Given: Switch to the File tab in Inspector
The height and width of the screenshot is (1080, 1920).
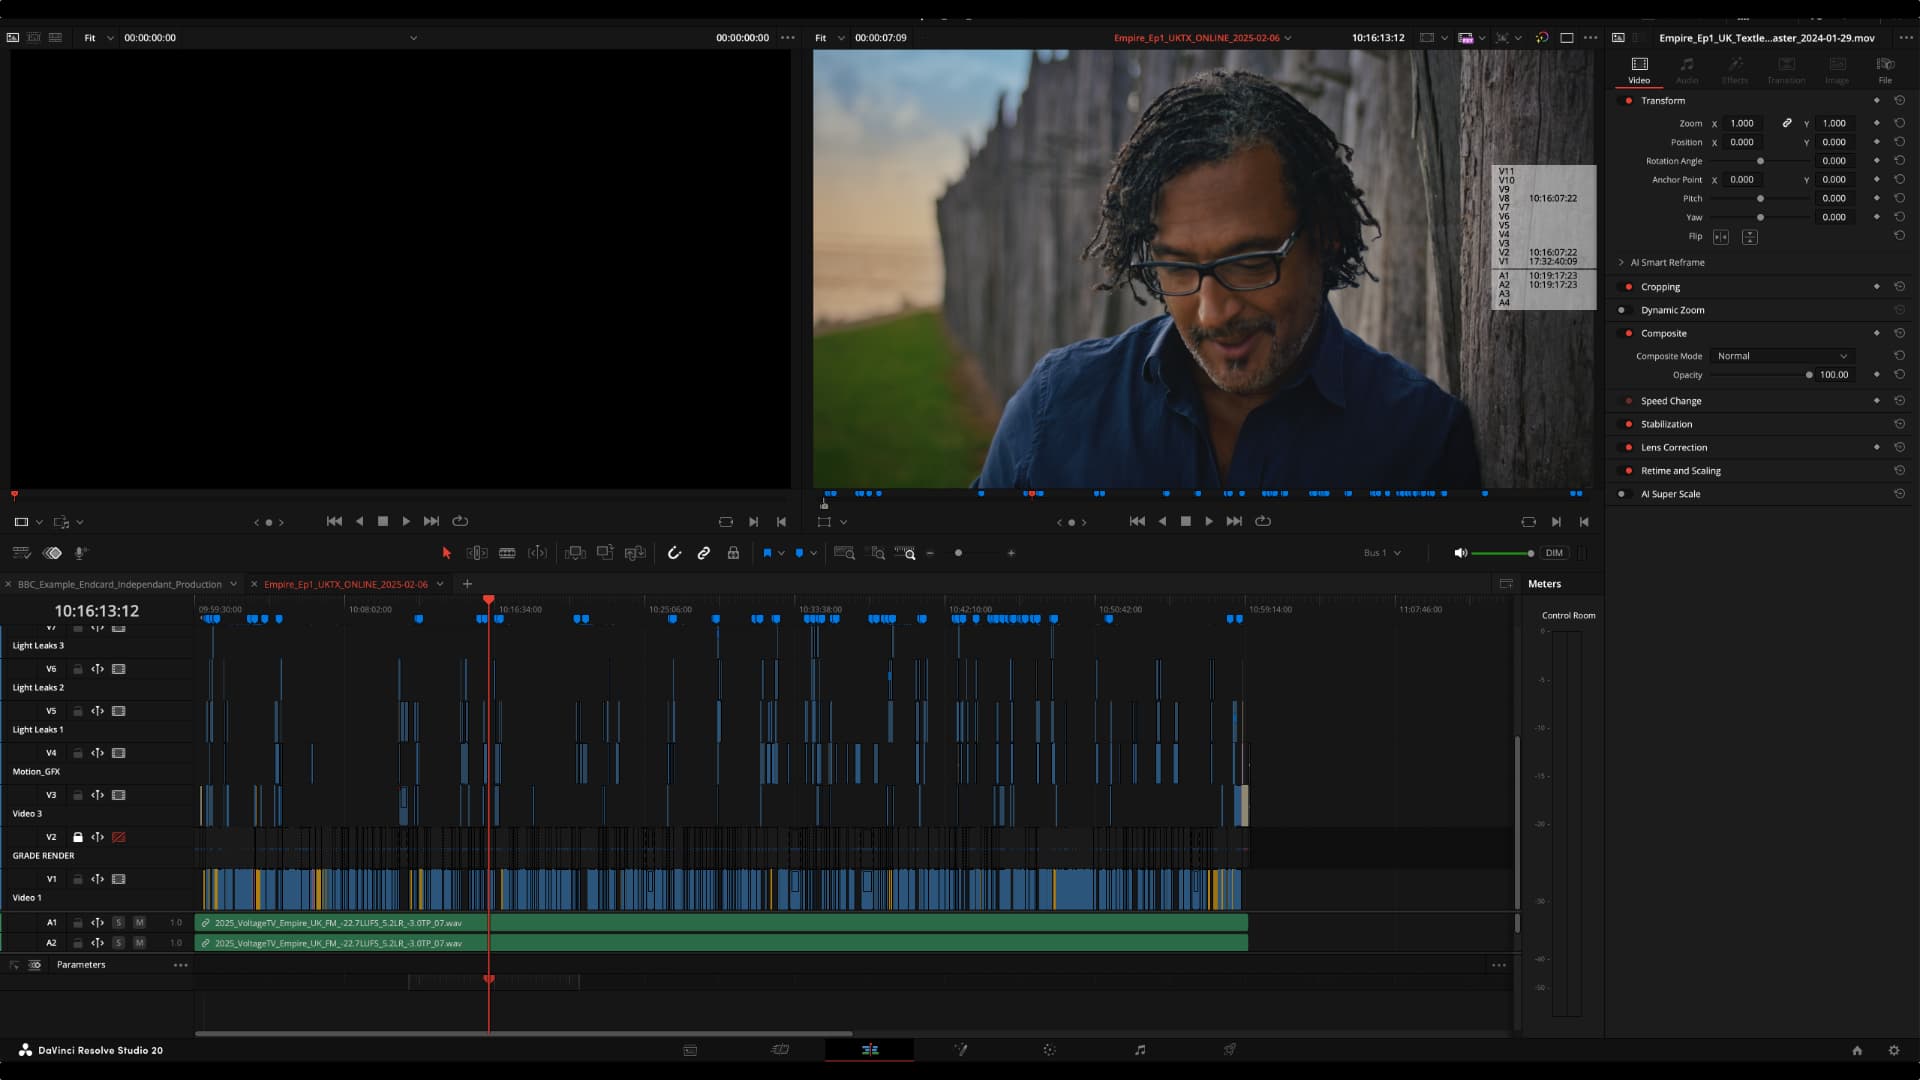Looking at the screenshot, I should click(x=1884, y=70).
